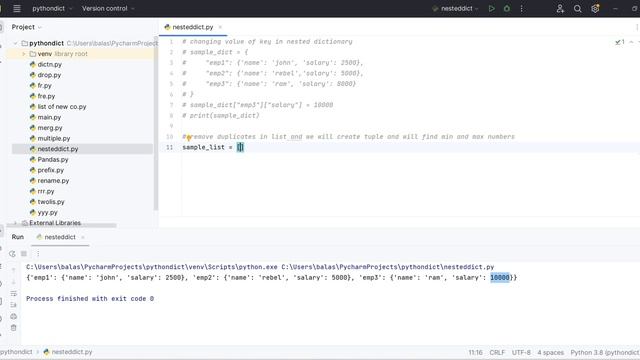The width and height of the screenshot is (640, 360).
Task: Change 4 spaces indent setting
Action: (550, 352)
